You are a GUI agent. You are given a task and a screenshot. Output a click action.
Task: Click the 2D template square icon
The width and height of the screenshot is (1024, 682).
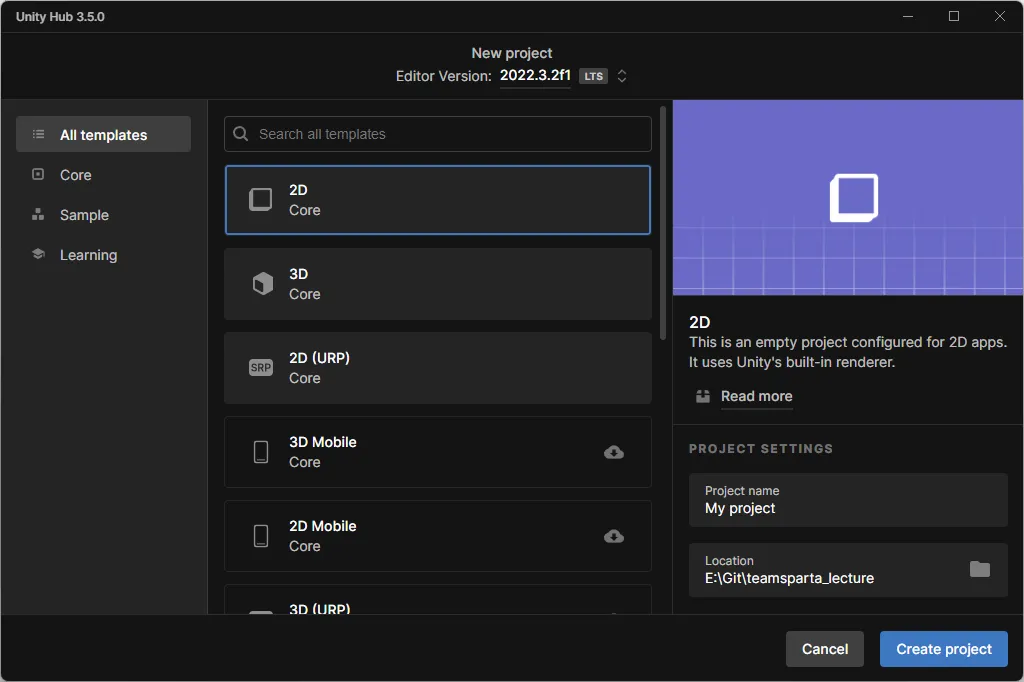click(x=261, y=199)
